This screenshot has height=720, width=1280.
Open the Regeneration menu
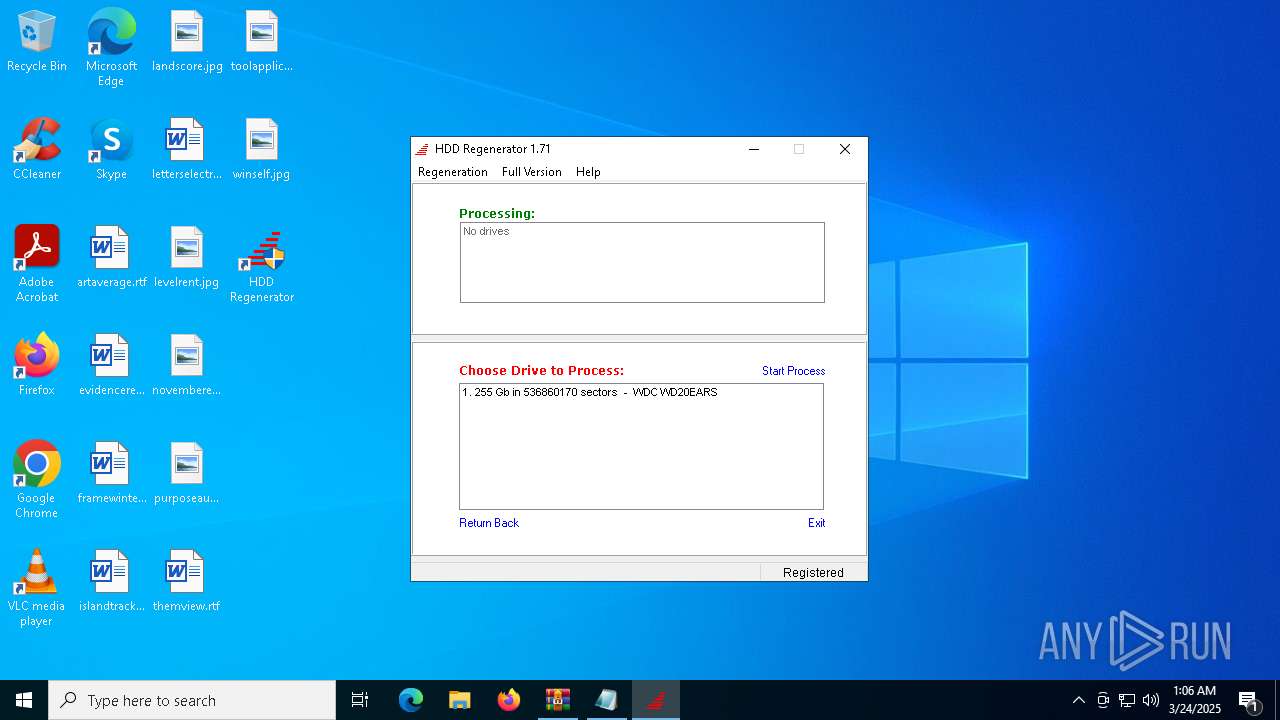point(453,172)
